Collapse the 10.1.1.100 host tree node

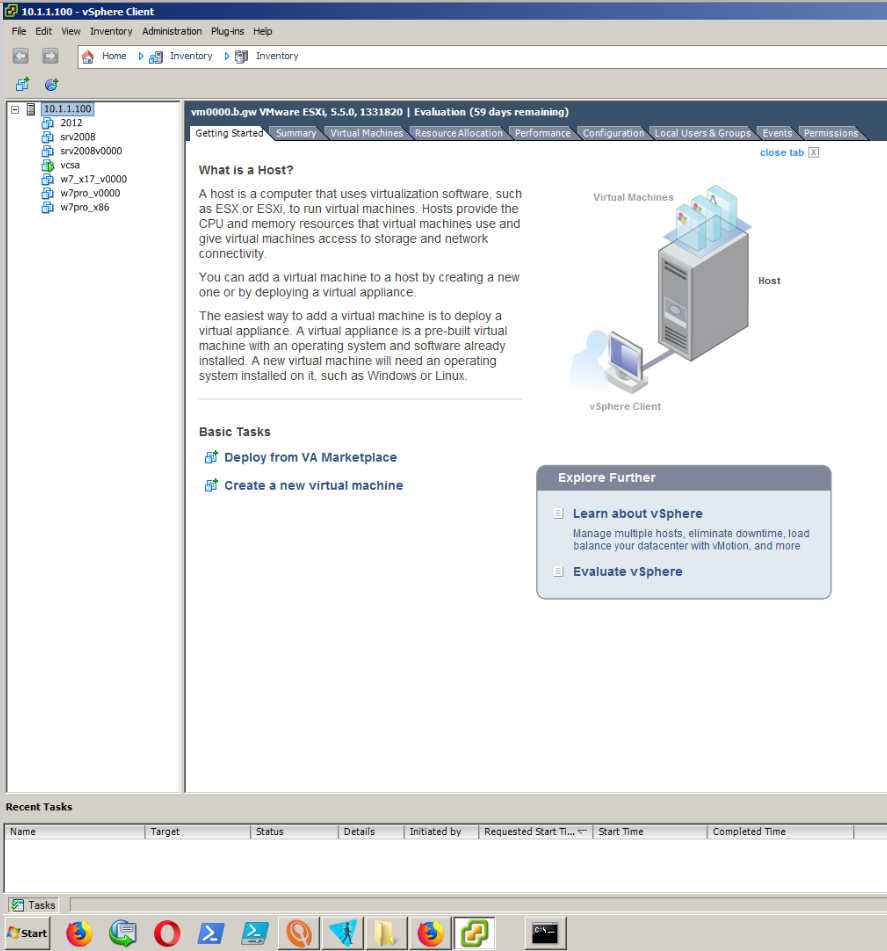(15, 109)
